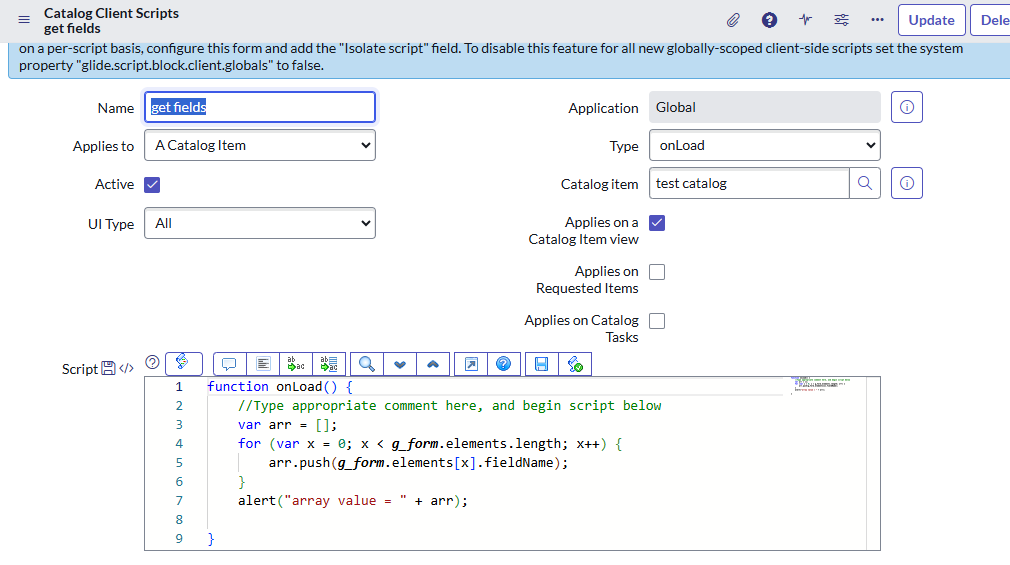Click the format code icon

coord(263,364)
